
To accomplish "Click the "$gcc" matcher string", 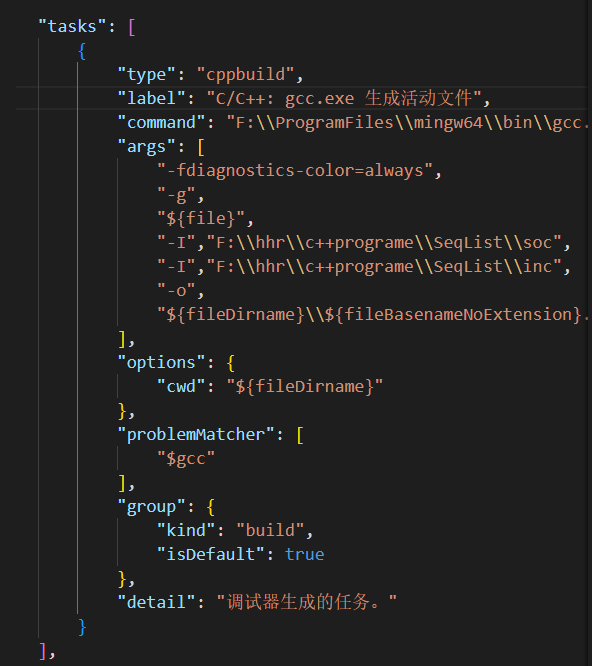I will pyautogui.click(x=186, y=459).
